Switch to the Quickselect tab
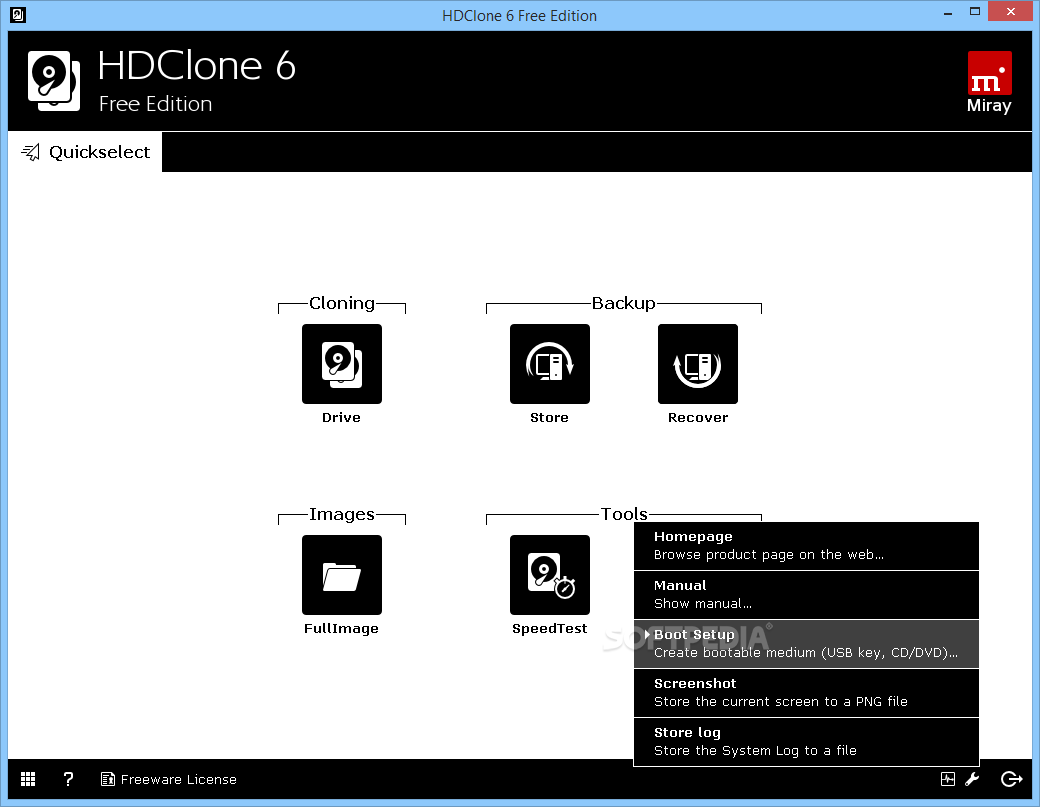Image resolution: width=1040 pixels, height=807 pixels. [x=85, y=152]
